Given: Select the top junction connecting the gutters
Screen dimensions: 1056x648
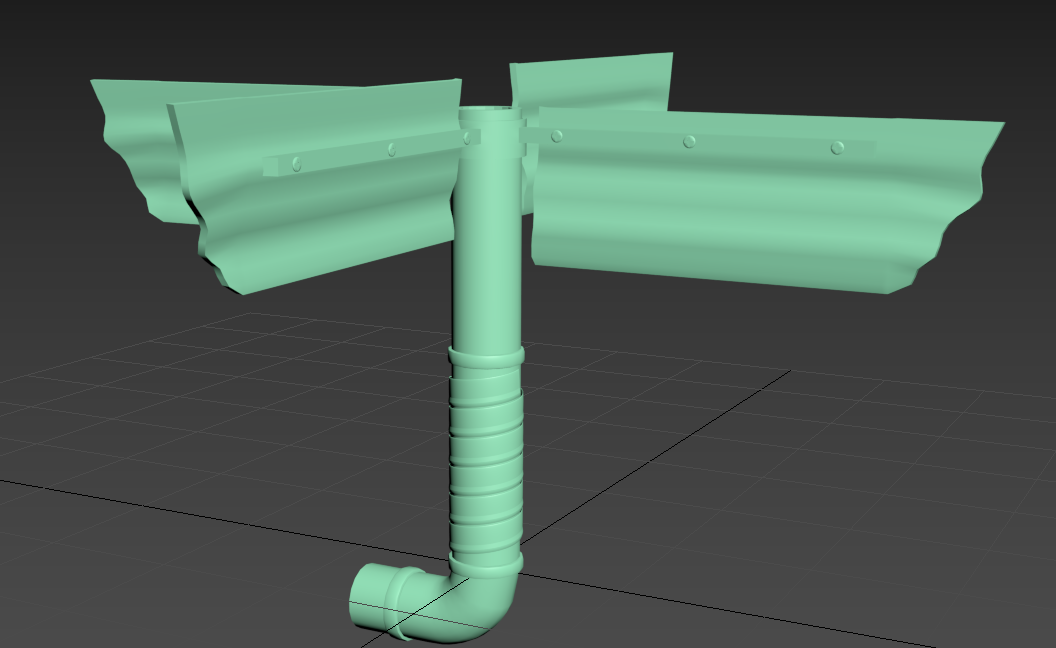Looking at the screenshot, I should click(492, 120).
